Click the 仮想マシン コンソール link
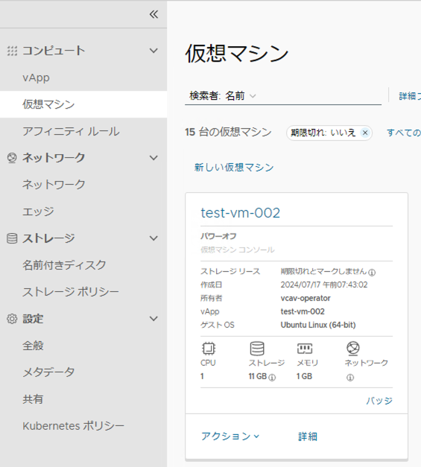This screenshot has height=467, width=421. pyautogui.click(x=238, y=250)
